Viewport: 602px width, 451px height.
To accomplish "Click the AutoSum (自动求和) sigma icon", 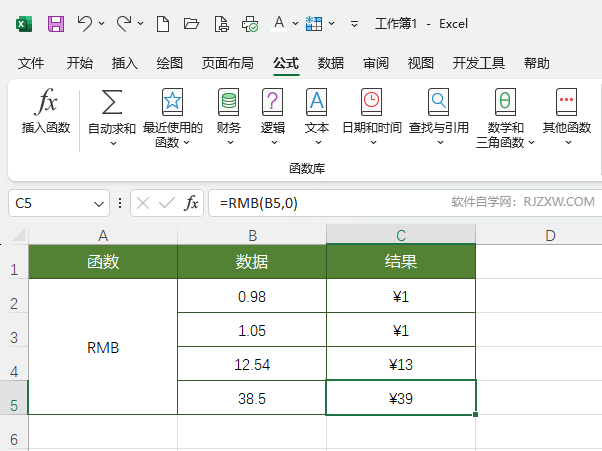I will [112, 102].
